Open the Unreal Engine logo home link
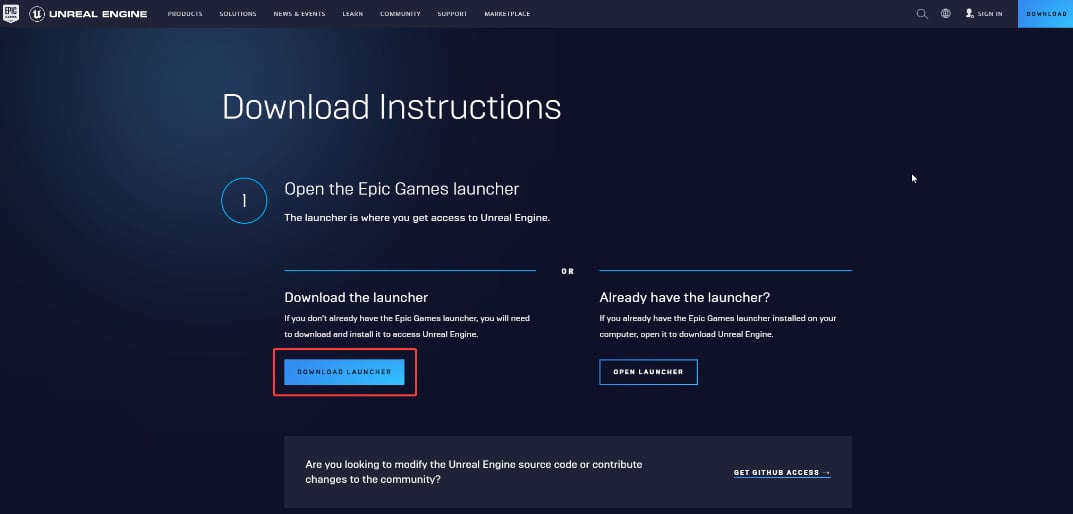The image size is (1073, 514). [x=88, y=14]
